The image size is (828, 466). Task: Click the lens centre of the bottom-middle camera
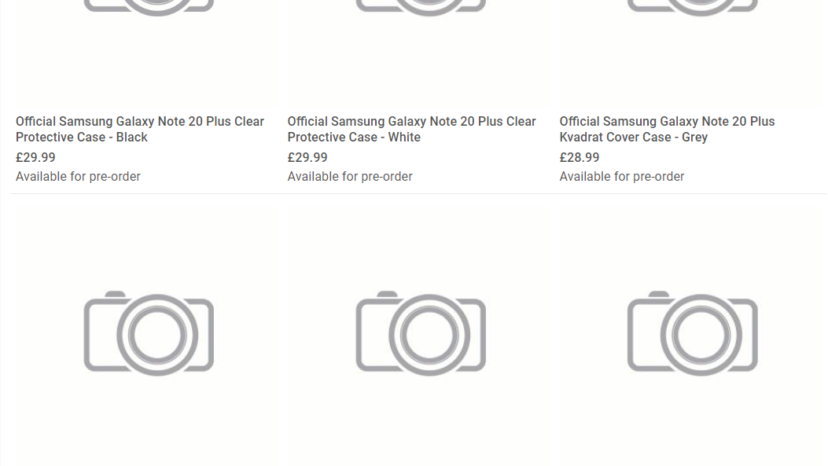pos(421,333)
